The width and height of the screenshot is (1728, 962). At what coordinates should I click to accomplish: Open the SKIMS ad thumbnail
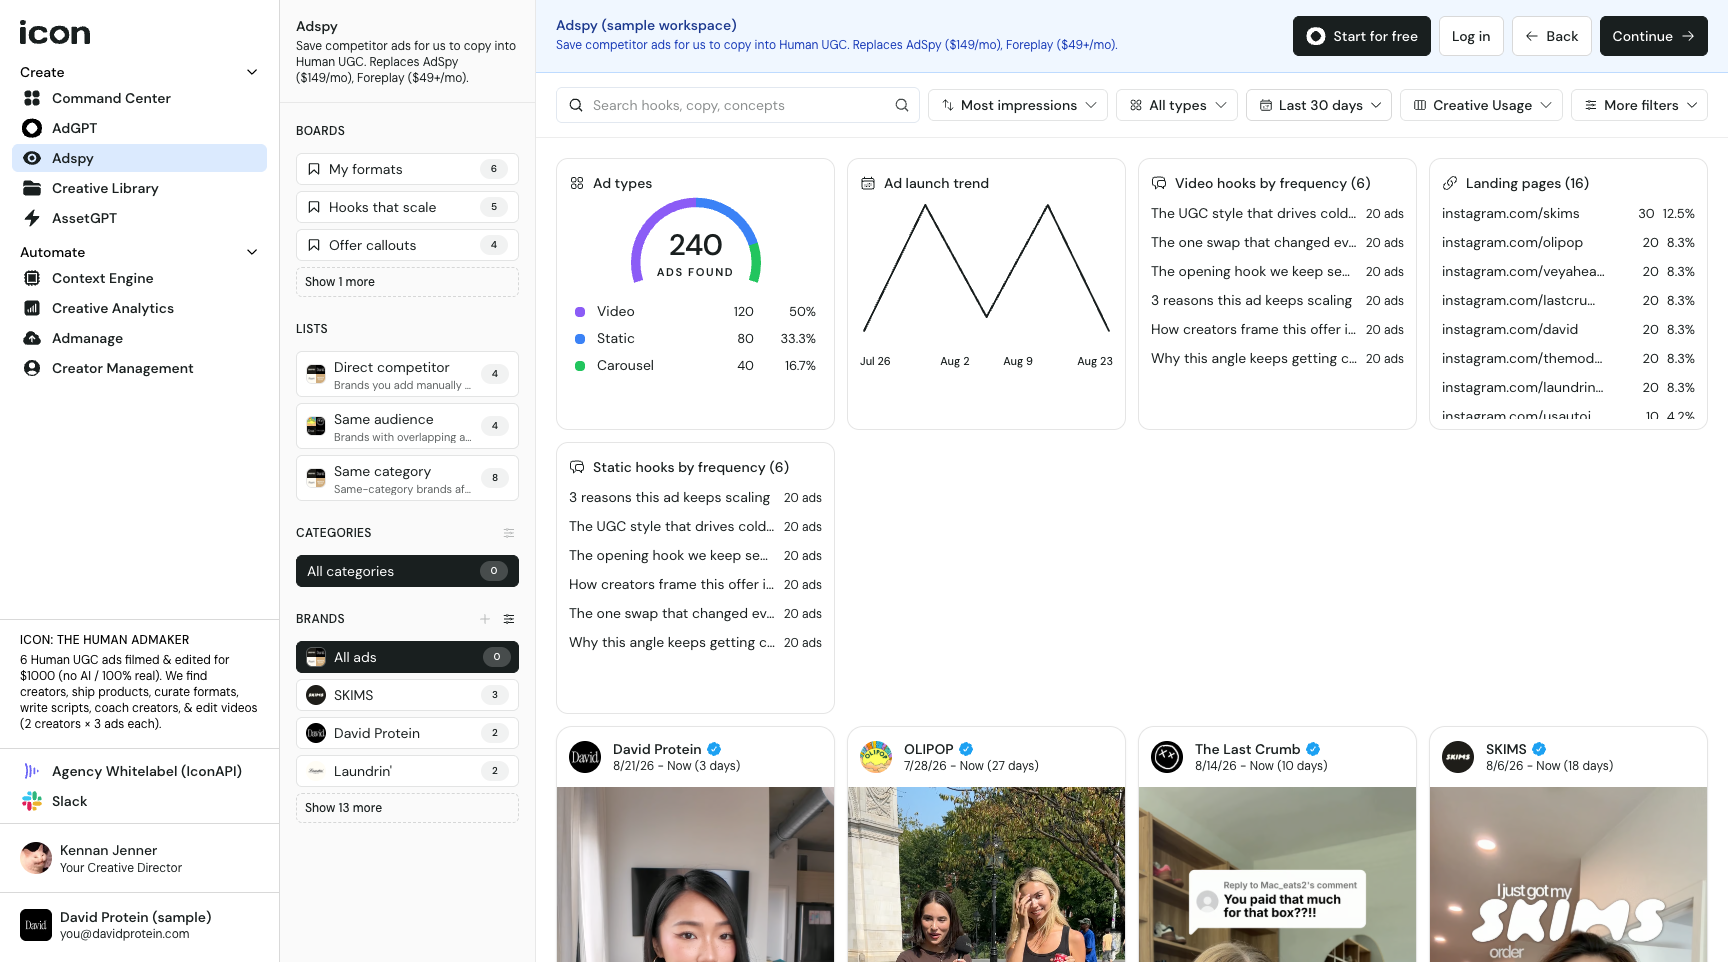click(1568, 874)
